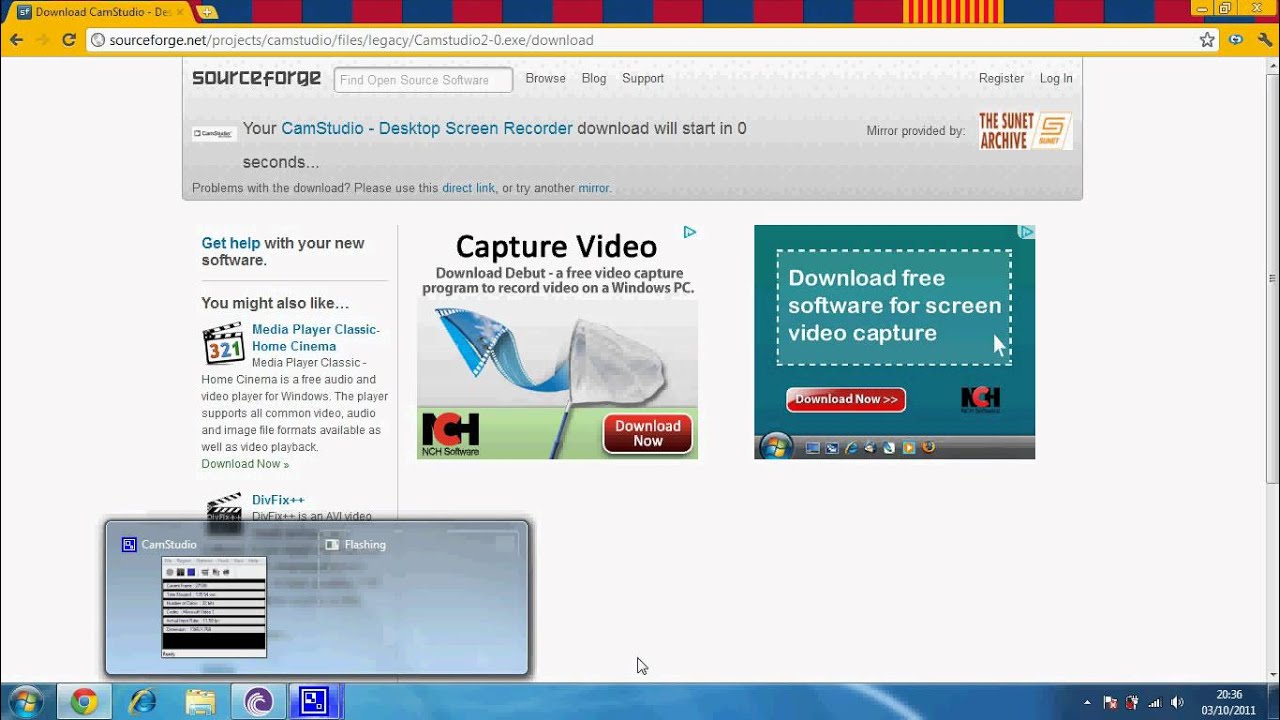Click Download free software for screen video capture text
The height and width of the screenshot is (720, 1280).
(x=894, y=306)
